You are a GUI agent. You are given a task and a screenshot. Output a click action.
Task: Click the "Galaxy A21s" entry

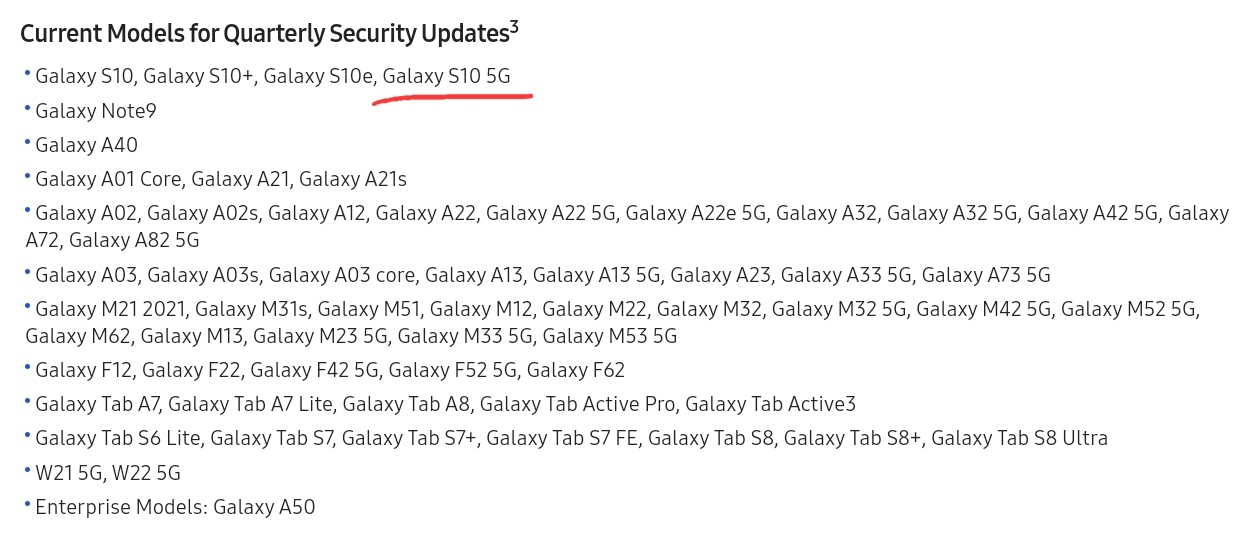point(352,180)
